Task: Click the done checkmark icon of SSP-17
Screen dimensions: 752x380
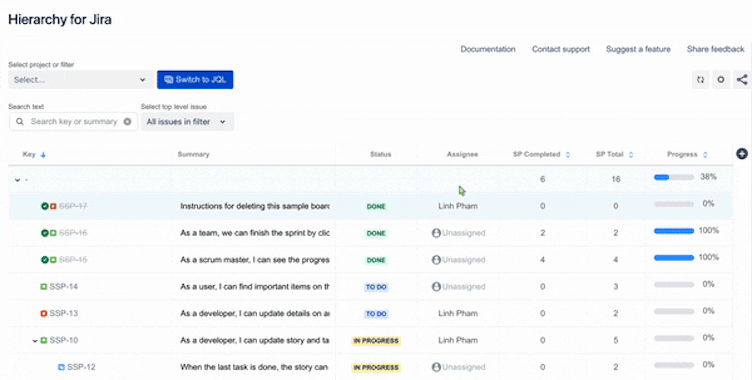Action: coord(45,206)
